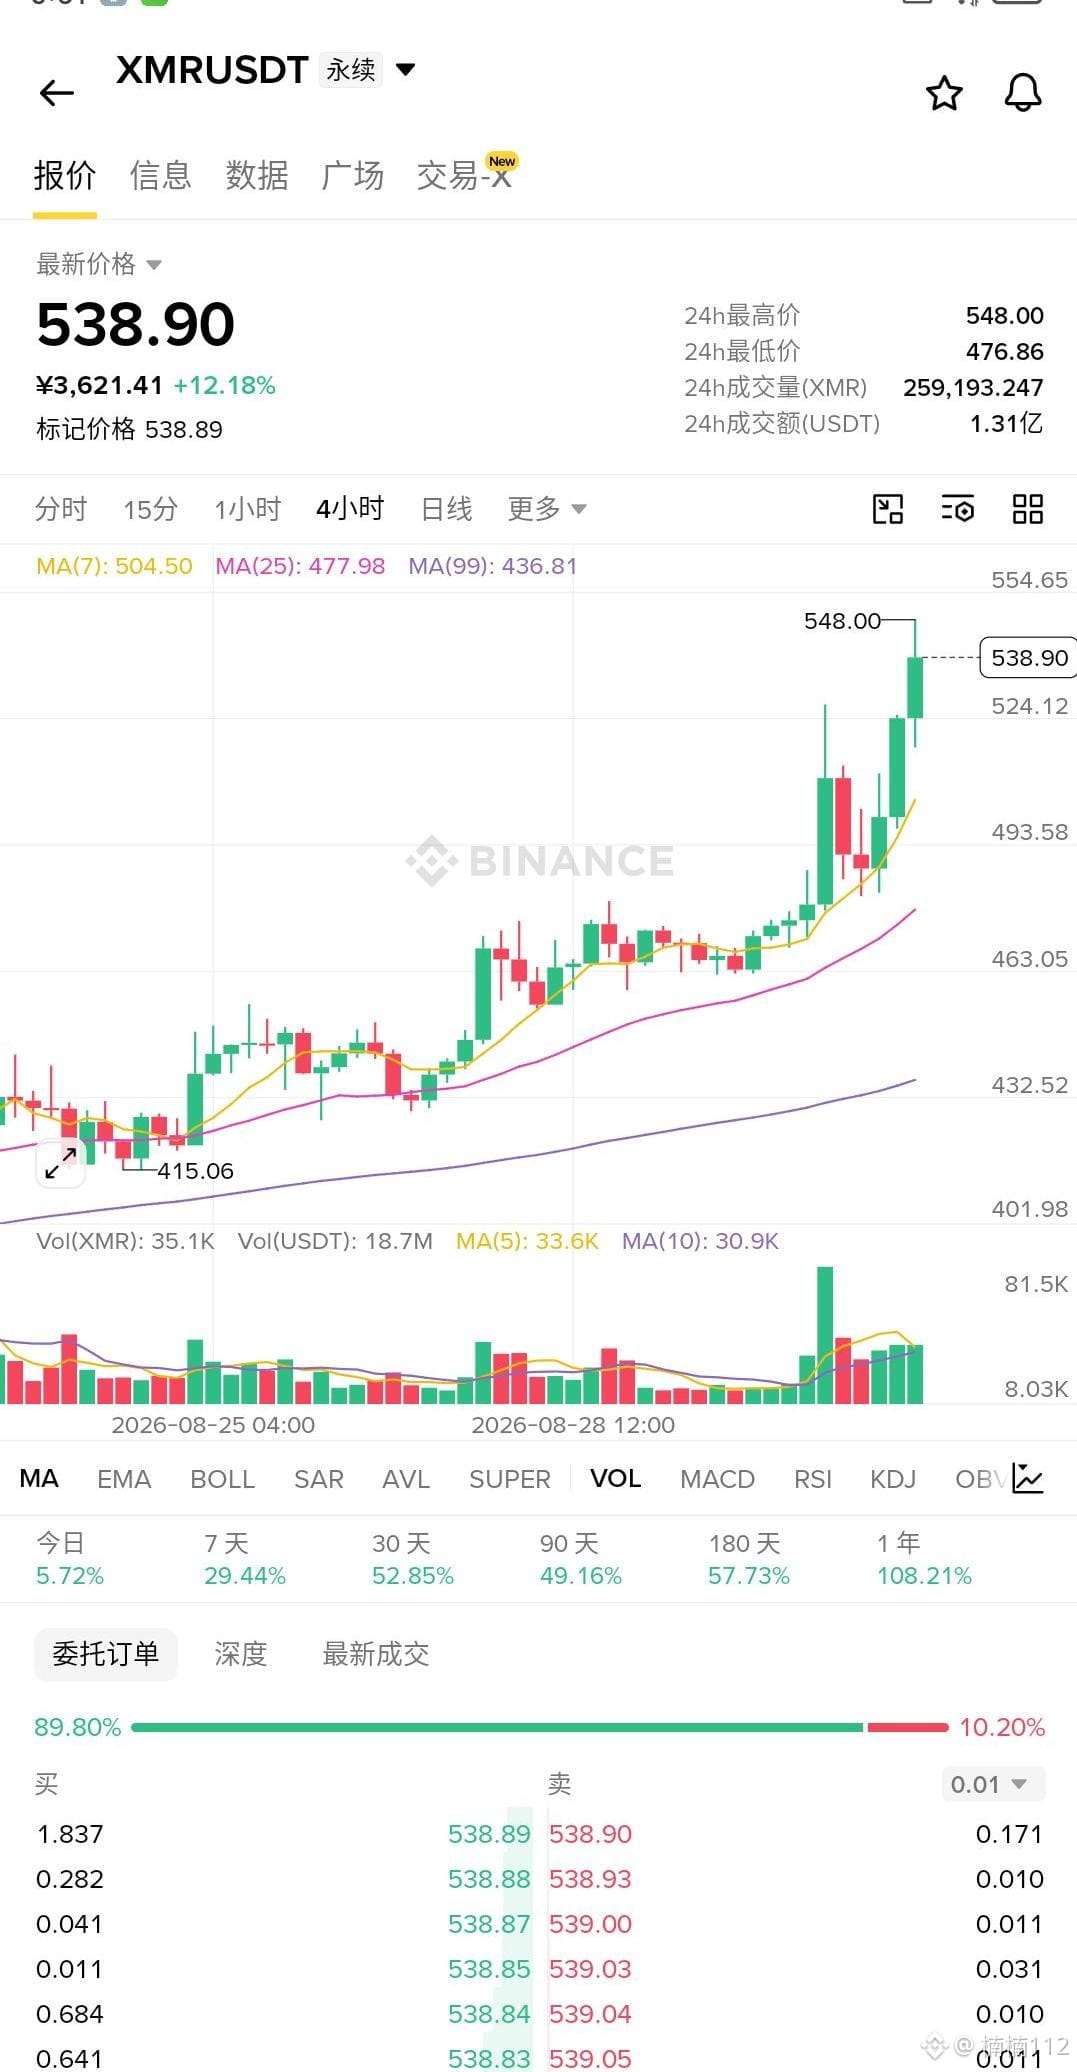Toggle the AVL indicator
The image size is (1077, 2072).
pyautogui.click(x=406, y=1479)
